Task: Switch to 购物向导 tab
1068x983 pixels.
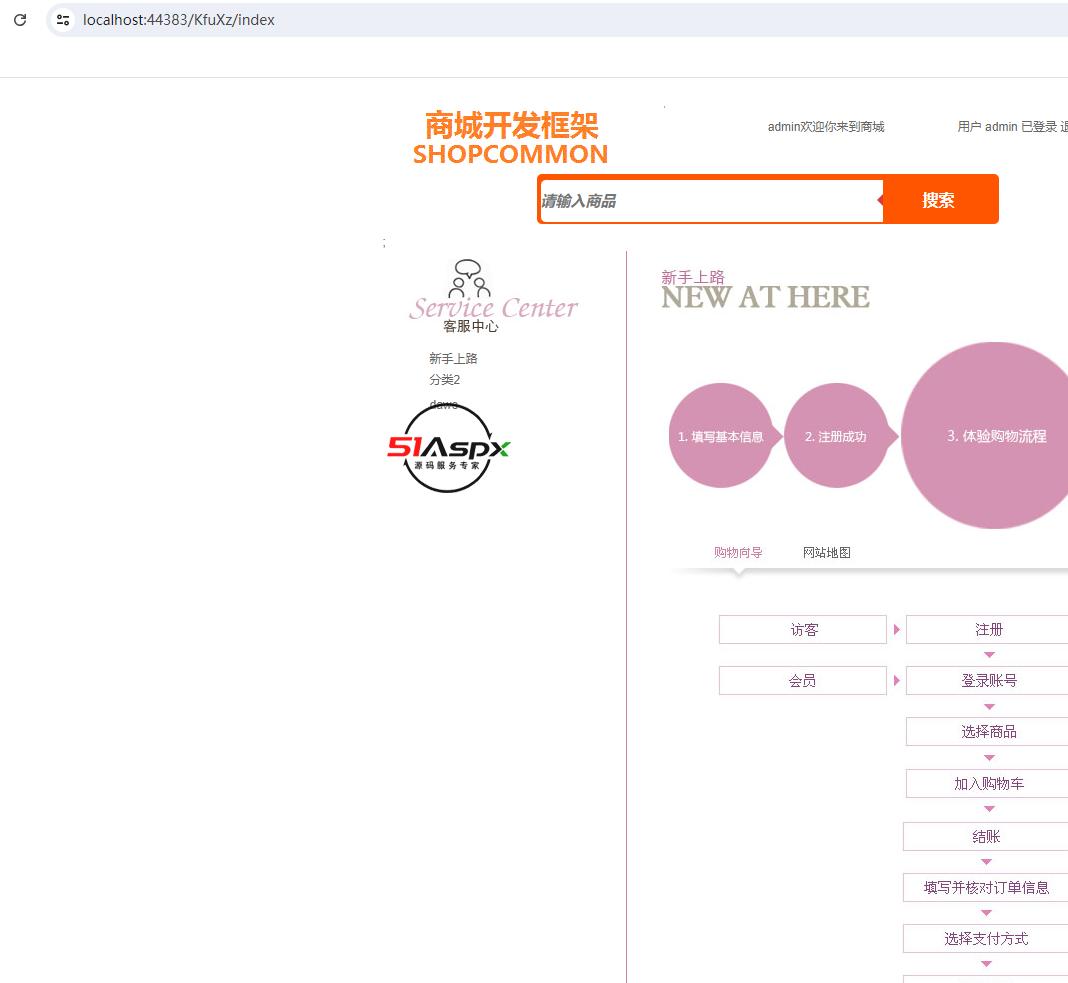Action: click(x=738, y=552)
